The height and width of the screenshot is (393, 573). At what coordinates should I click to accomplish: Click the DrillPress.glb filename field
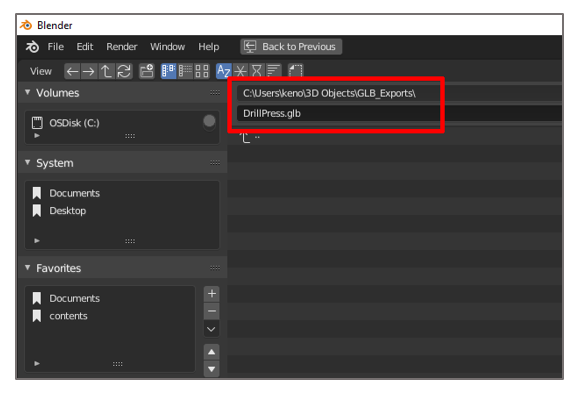(x=399, y=113)
